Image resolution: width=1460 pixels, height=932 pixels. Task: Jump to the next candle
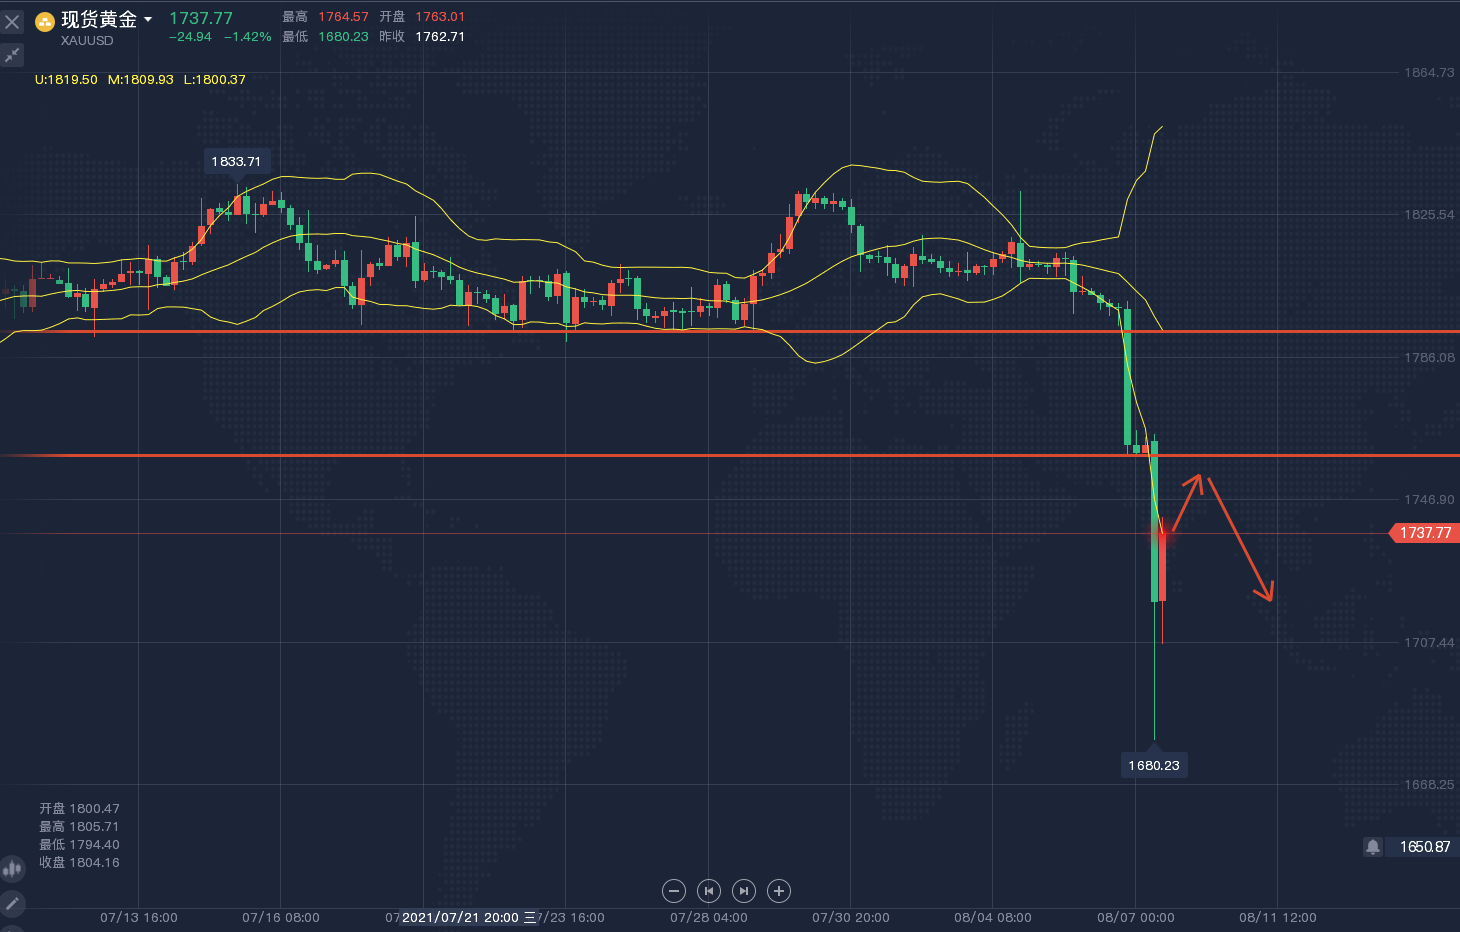(x=744, y=891)
